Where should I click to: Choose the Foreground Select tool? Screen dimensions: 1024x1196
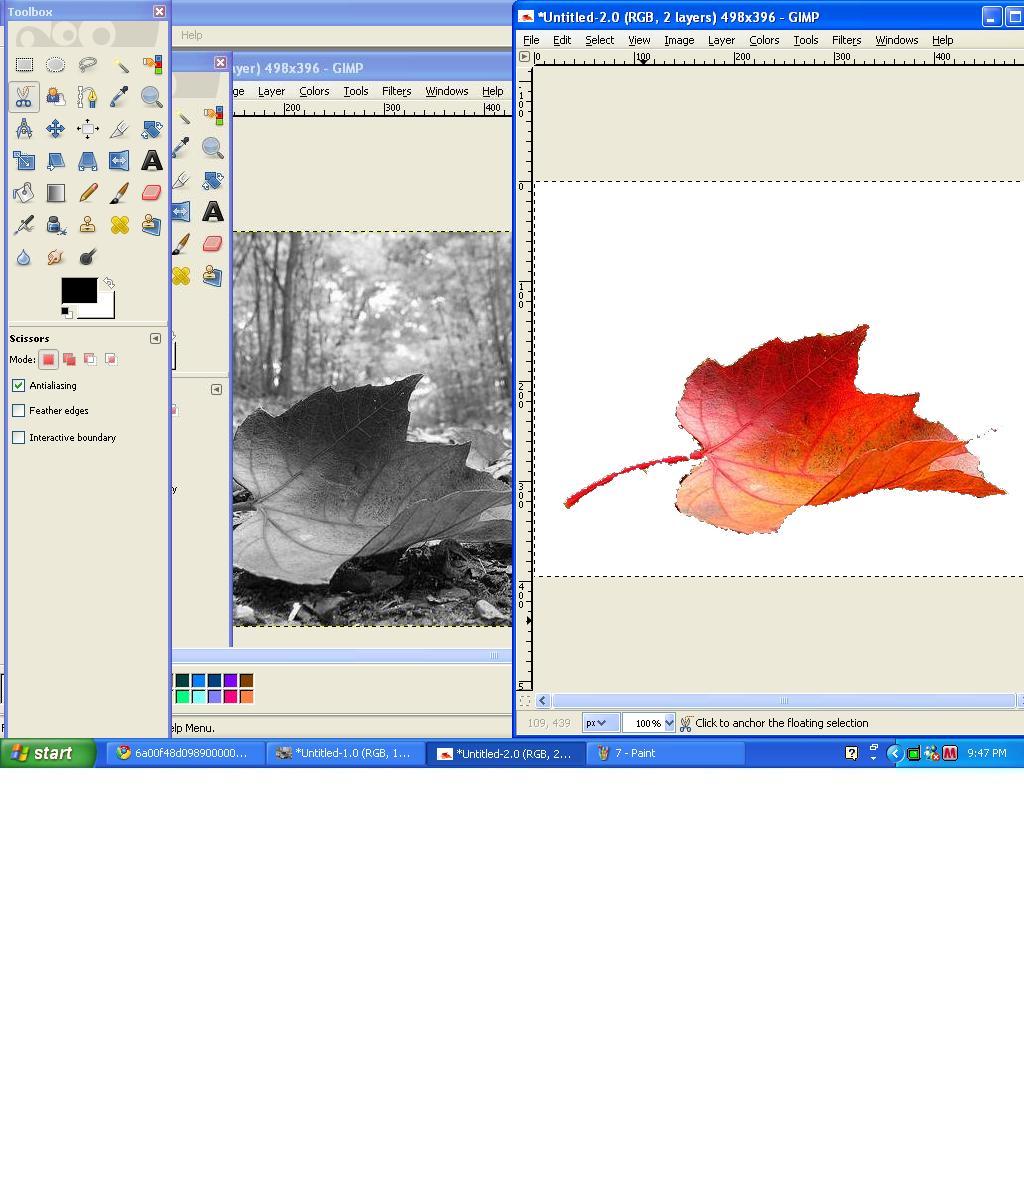tap(56, 97)
